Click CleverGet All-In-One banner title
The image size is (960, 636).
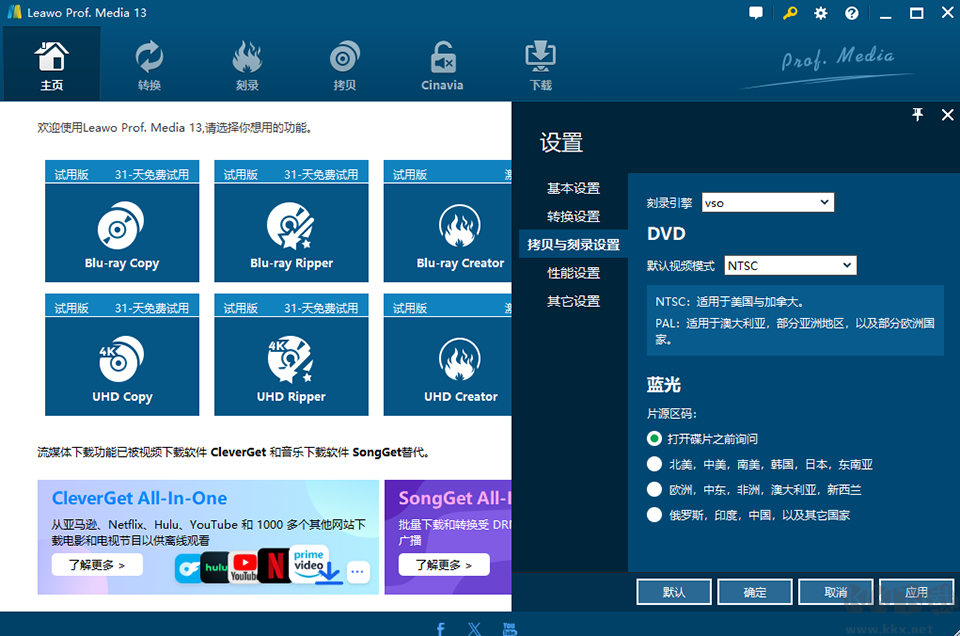140,498
